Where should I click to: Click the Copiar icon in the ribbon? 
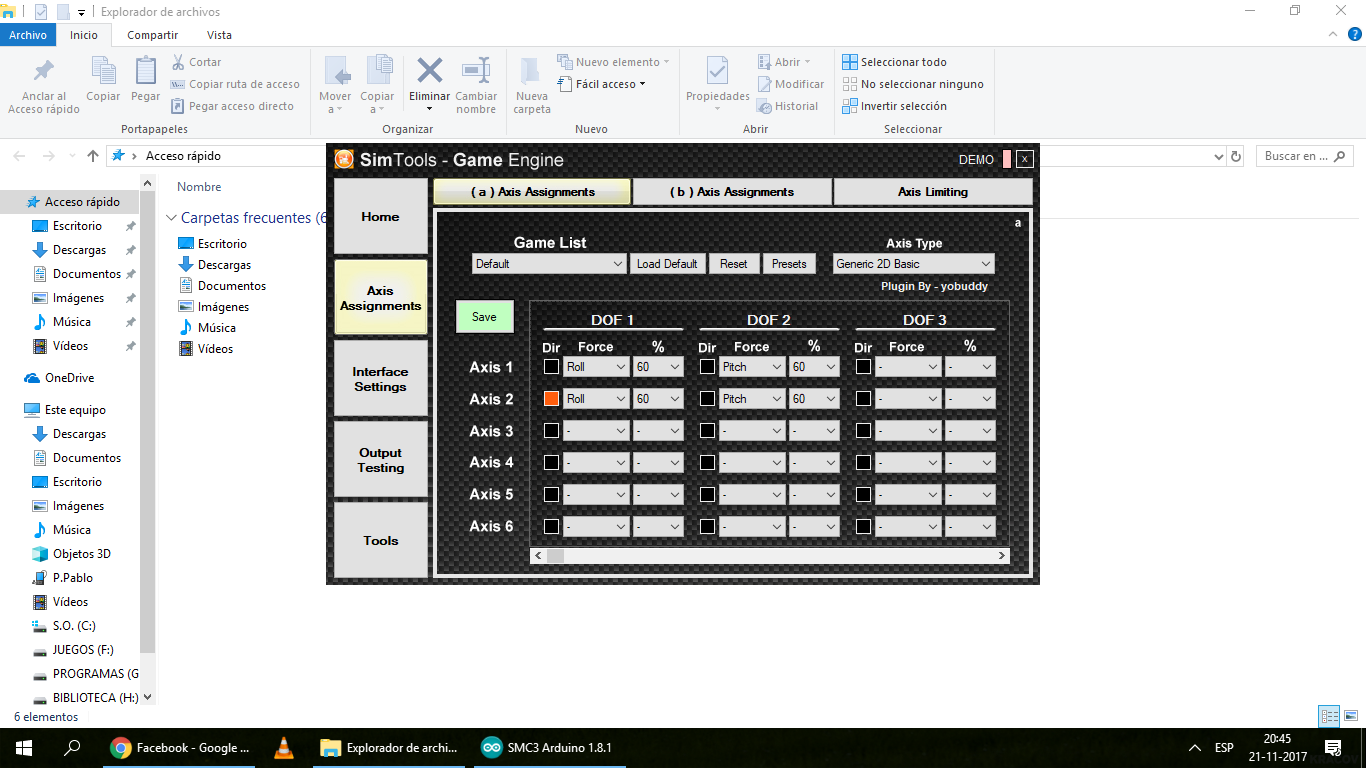(x=103, y=71)
